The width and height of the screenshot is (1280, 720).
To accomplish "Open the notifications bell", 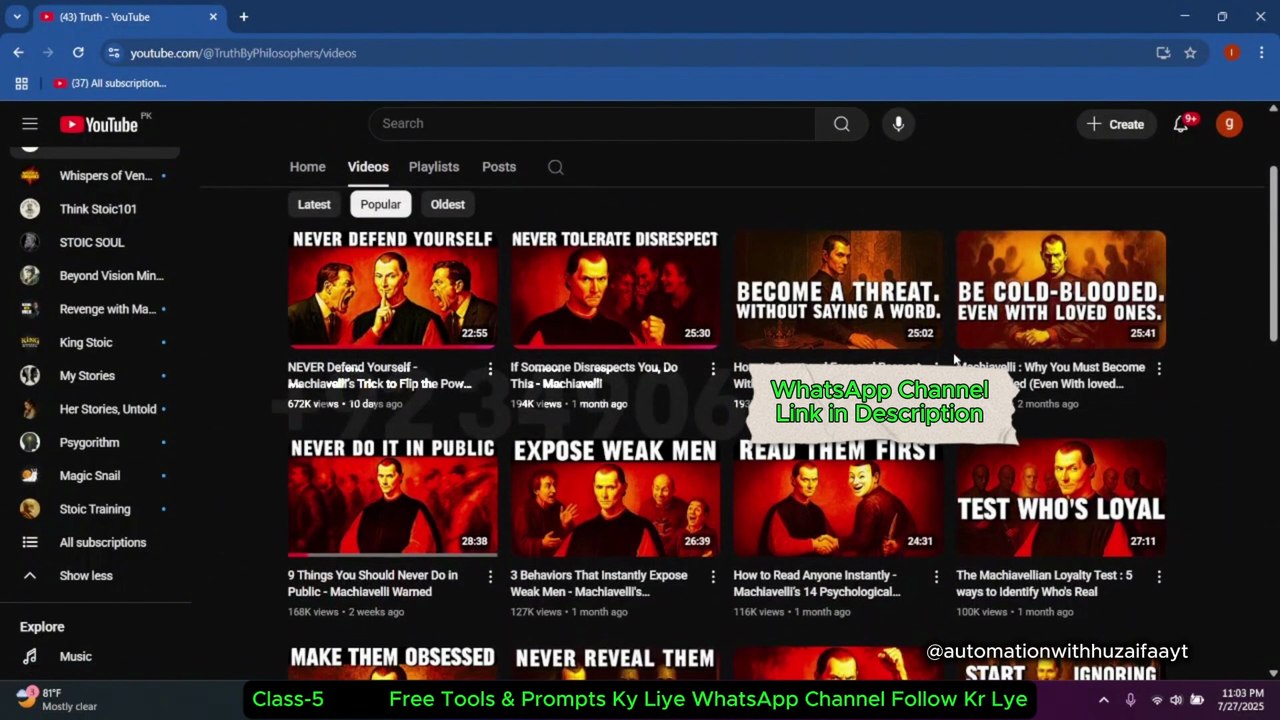I will [1181, 124].
